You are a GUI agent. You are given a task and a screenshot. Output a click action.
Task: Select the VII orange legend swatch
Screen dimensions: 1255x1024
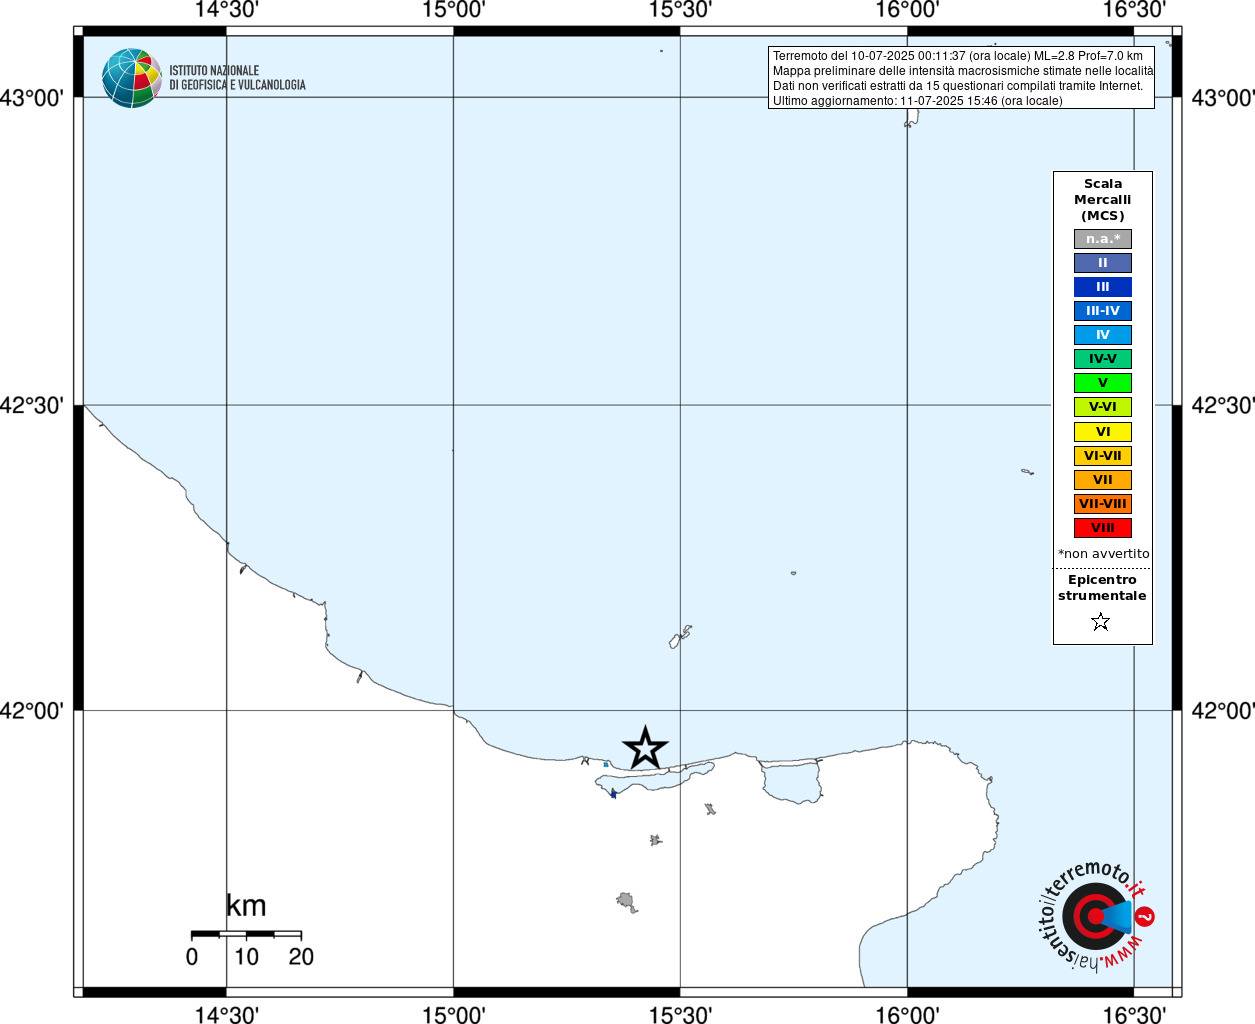pos(1103,480)
